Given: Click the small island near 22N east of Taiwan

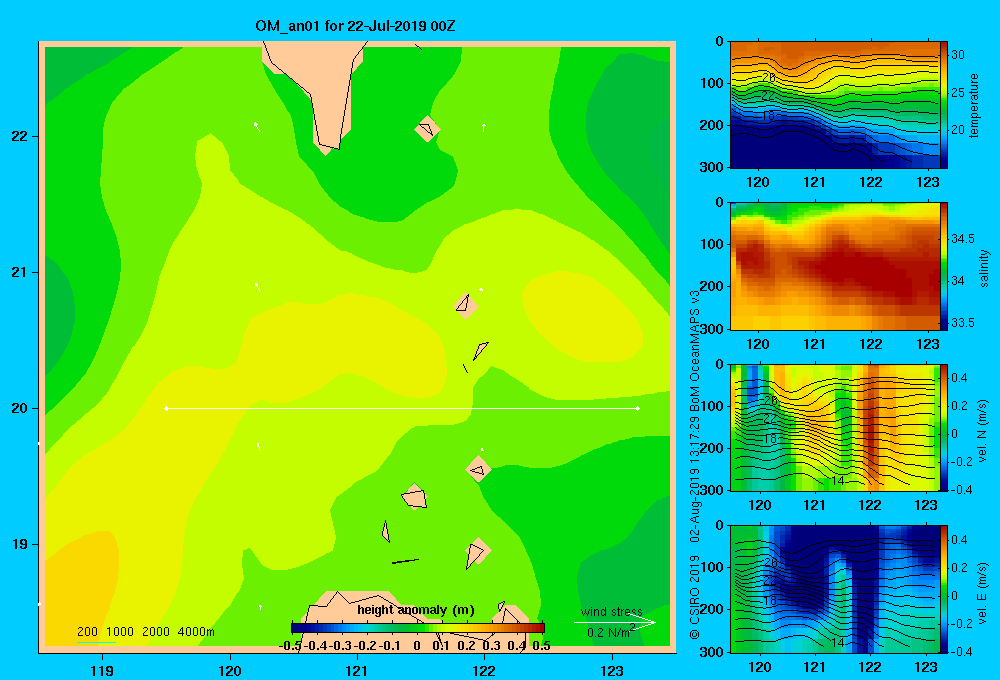Looking at the screenshot, I should 427,129.
